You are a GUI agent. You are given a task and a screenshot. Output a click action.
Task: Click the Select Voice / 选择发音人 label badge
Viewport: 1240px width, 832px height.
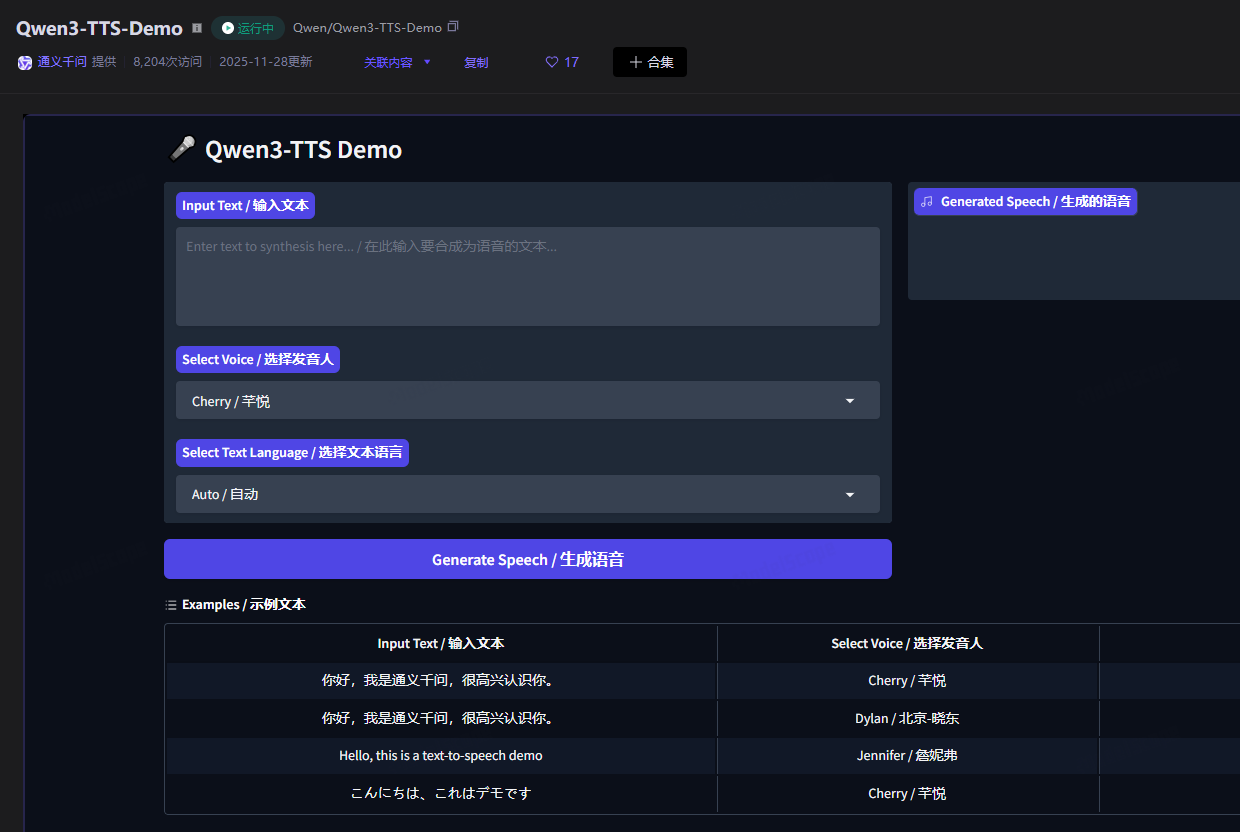click(257, 359)
